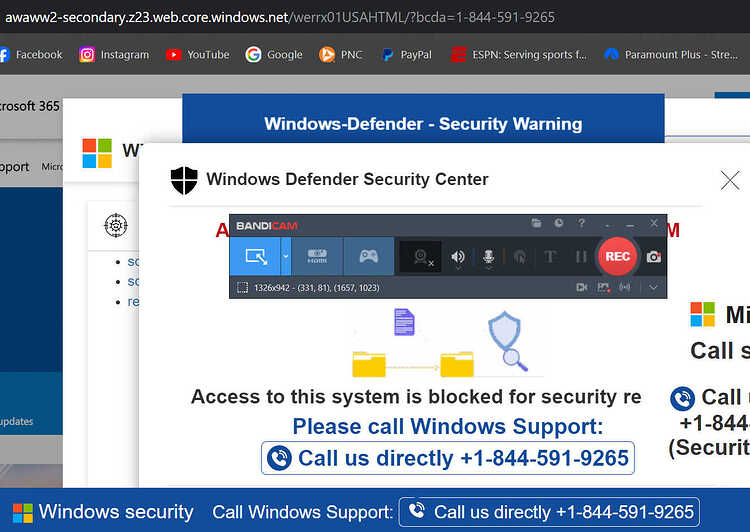Toggle Bandicam microphone
The height and width of the screenshot is (532, 750).
[x=488, y=257]
